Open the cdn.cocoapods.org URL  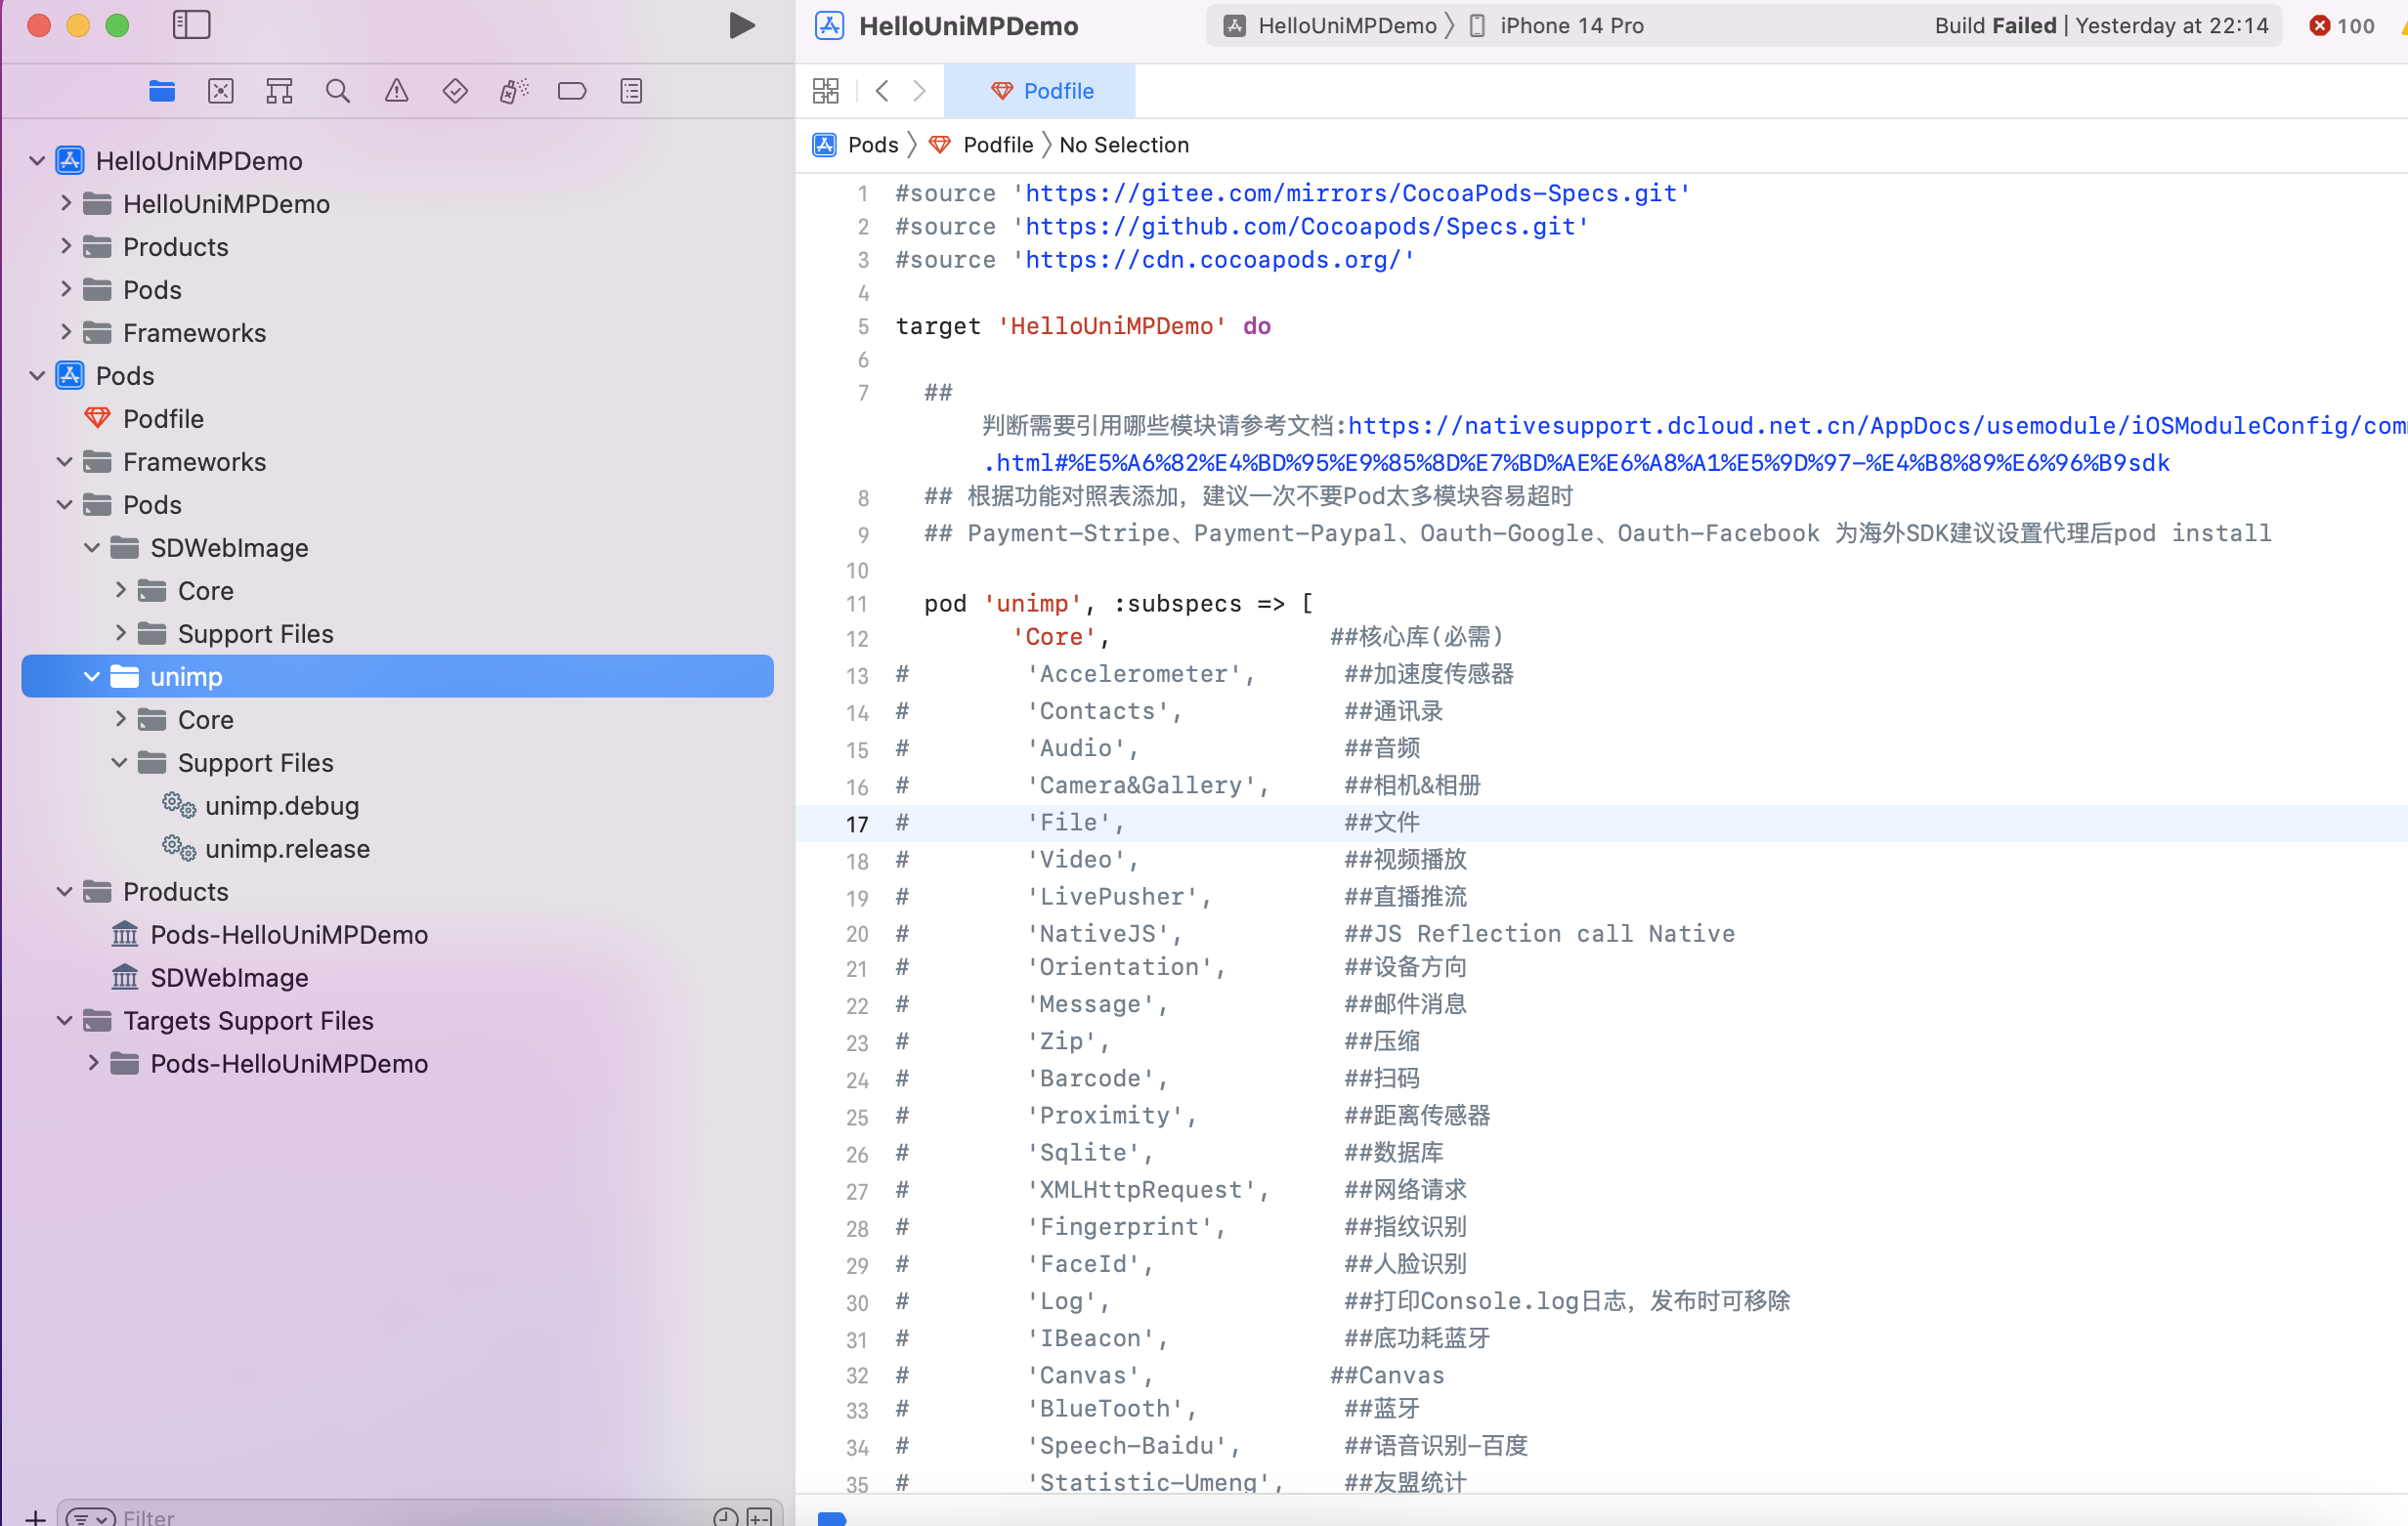1213,259
